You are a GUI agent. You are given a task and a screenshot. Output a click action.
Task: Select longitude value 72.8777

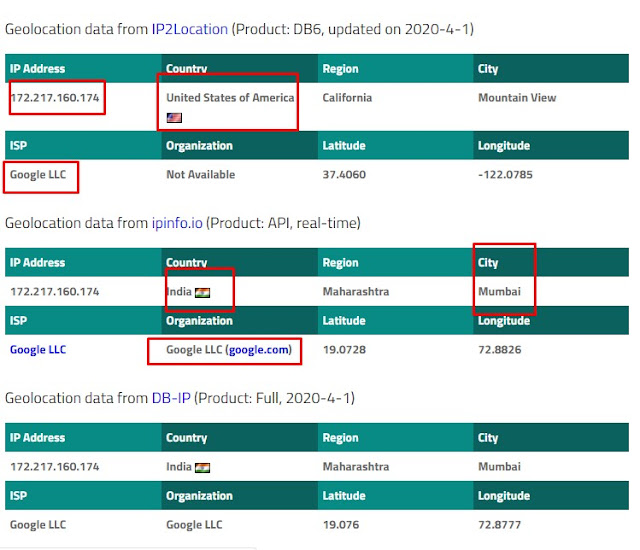click(x=500, y=525)
